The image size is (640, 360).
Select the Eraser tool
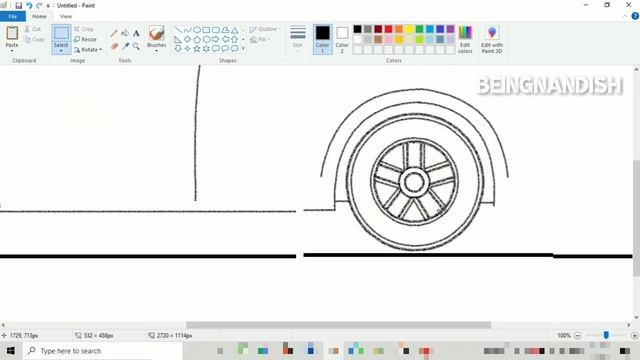[114, 46]
